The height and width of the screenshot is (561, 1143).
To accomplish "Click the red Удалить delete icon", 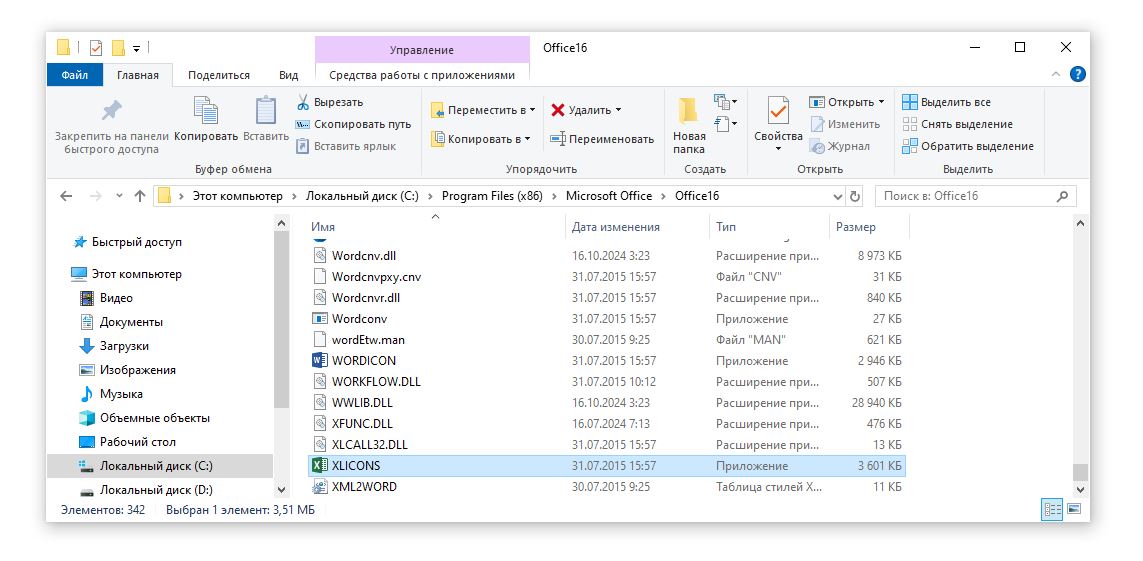I will click(558, 110).
